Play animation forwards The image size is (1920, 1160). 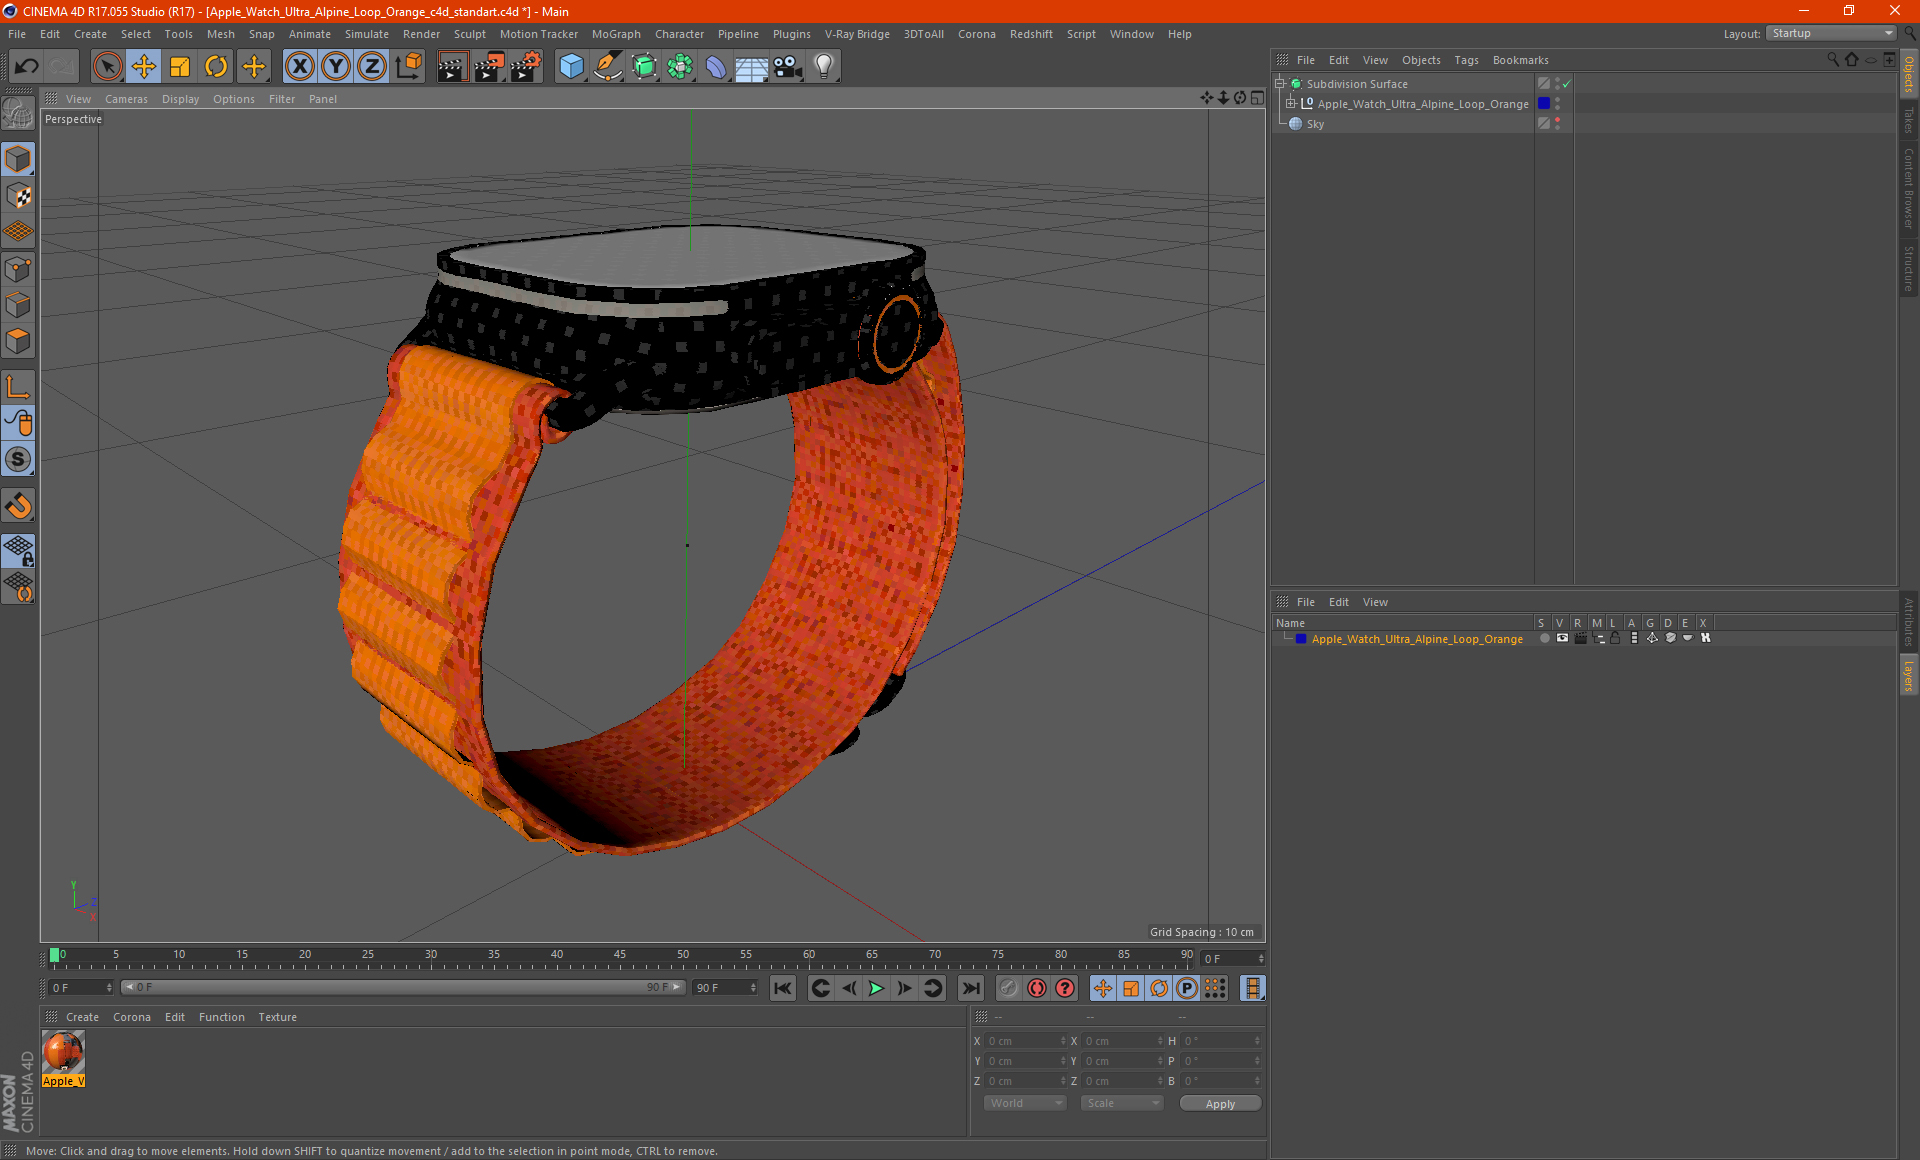877,988
